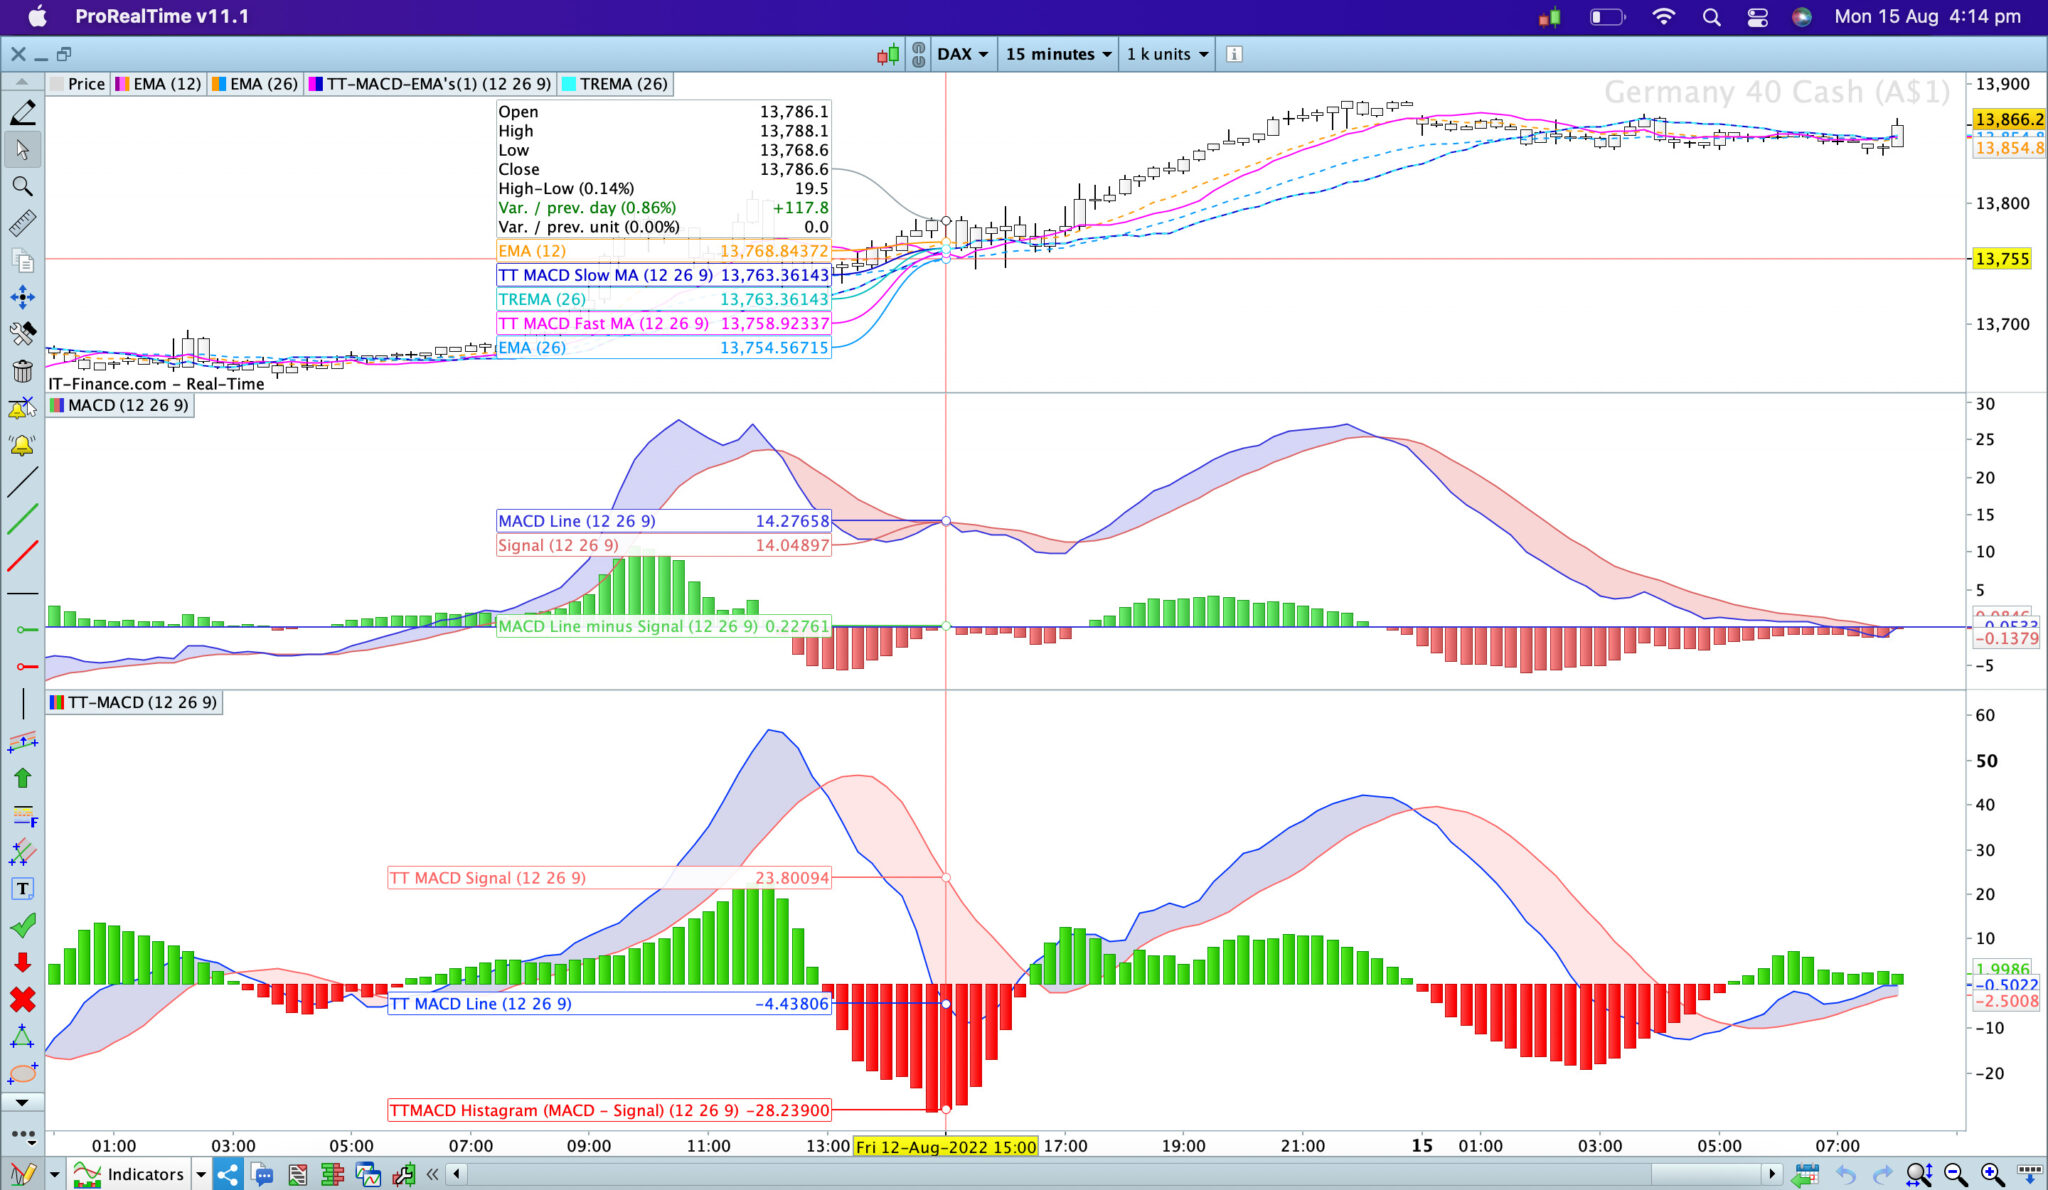Screen dimensions: 2048x1190
Task: Click the zoom out magnifier icon
Action: point(1956,1174)
